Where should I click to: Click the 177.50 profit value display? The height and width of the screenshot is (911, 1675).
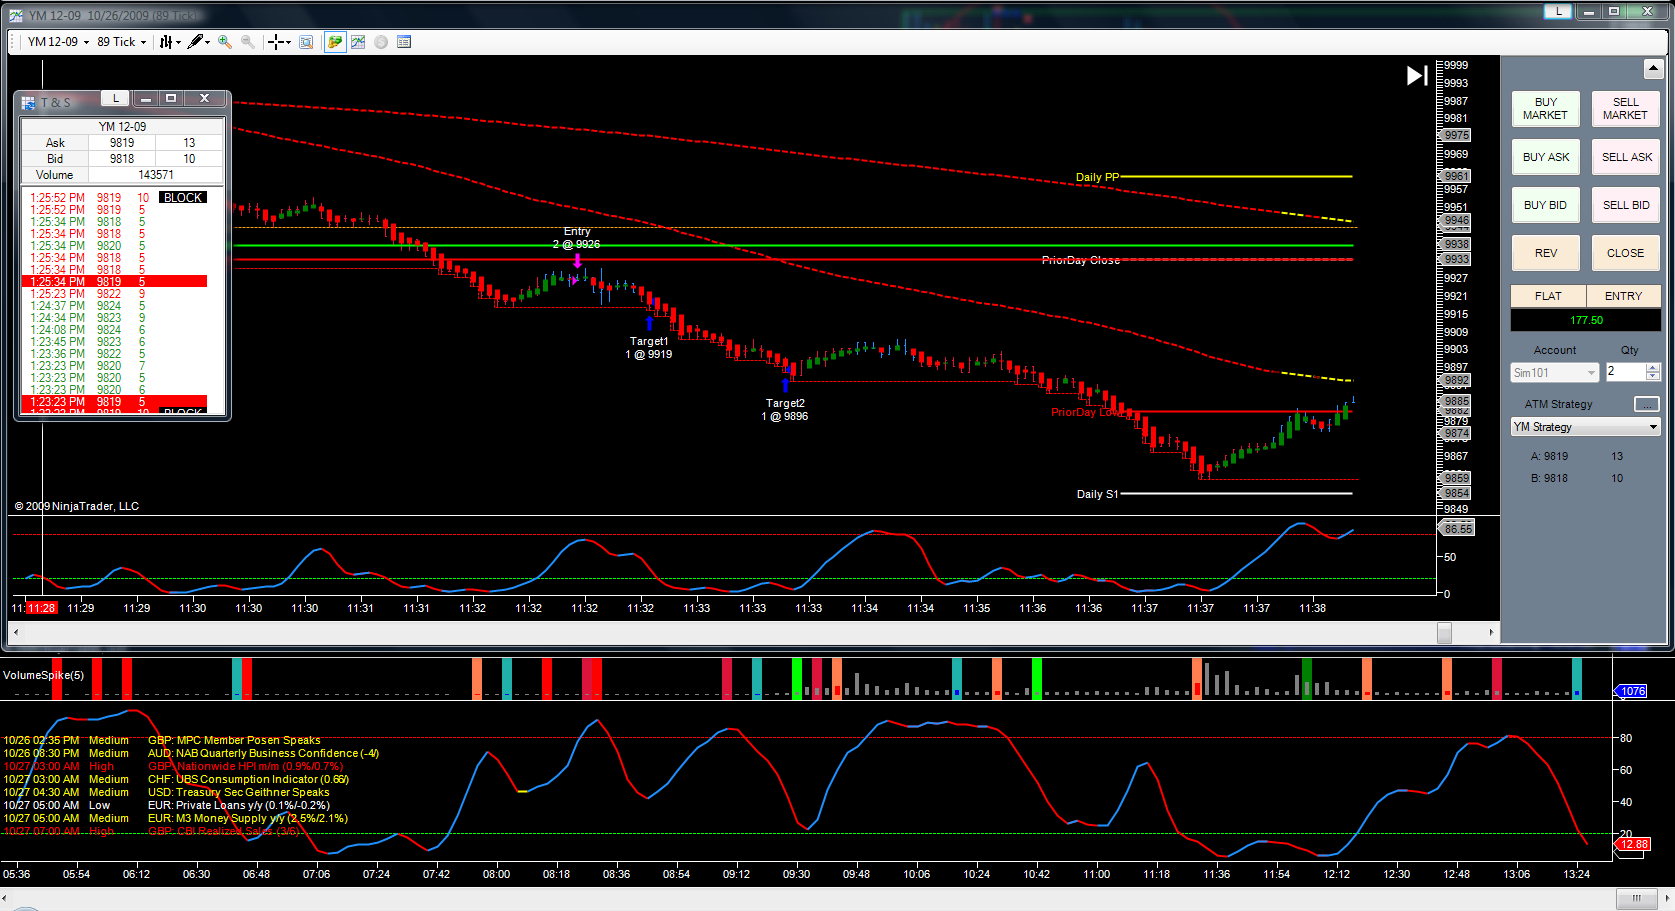click(x=1586, y=320)
